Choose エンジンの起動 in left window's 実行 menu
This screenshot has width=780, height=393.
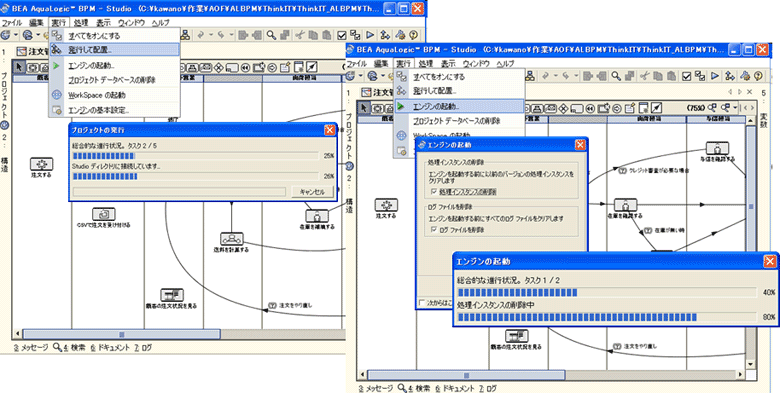pyautogui.click(x=115, y=66)
